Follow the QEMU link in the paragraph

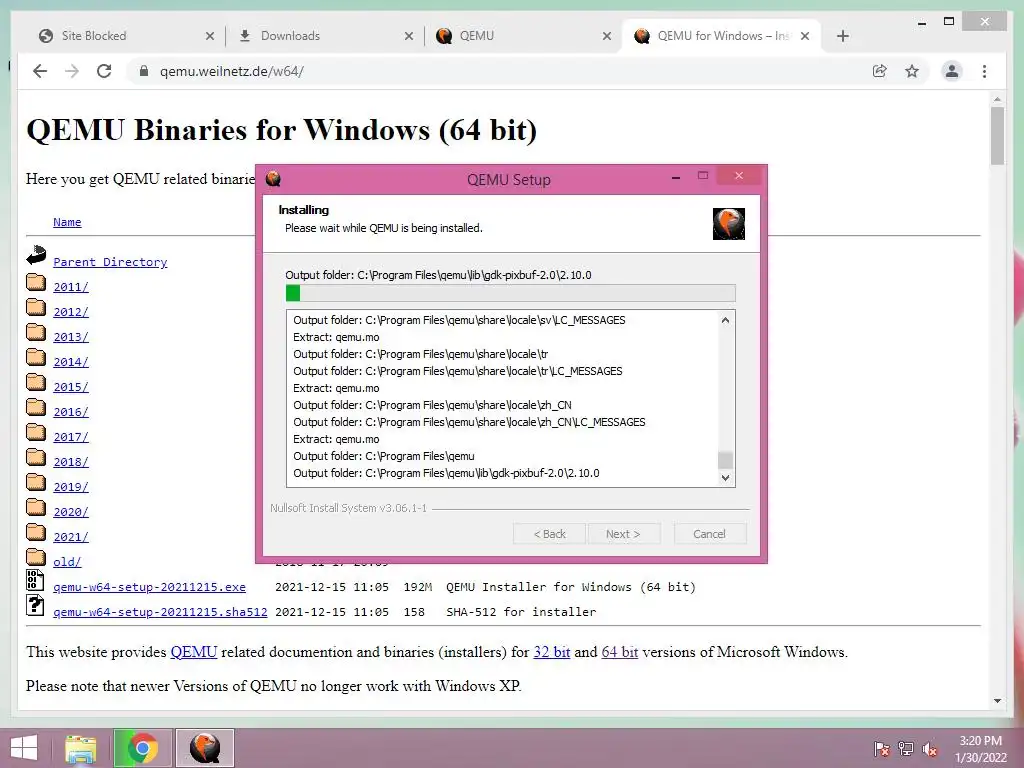(194, 652)
